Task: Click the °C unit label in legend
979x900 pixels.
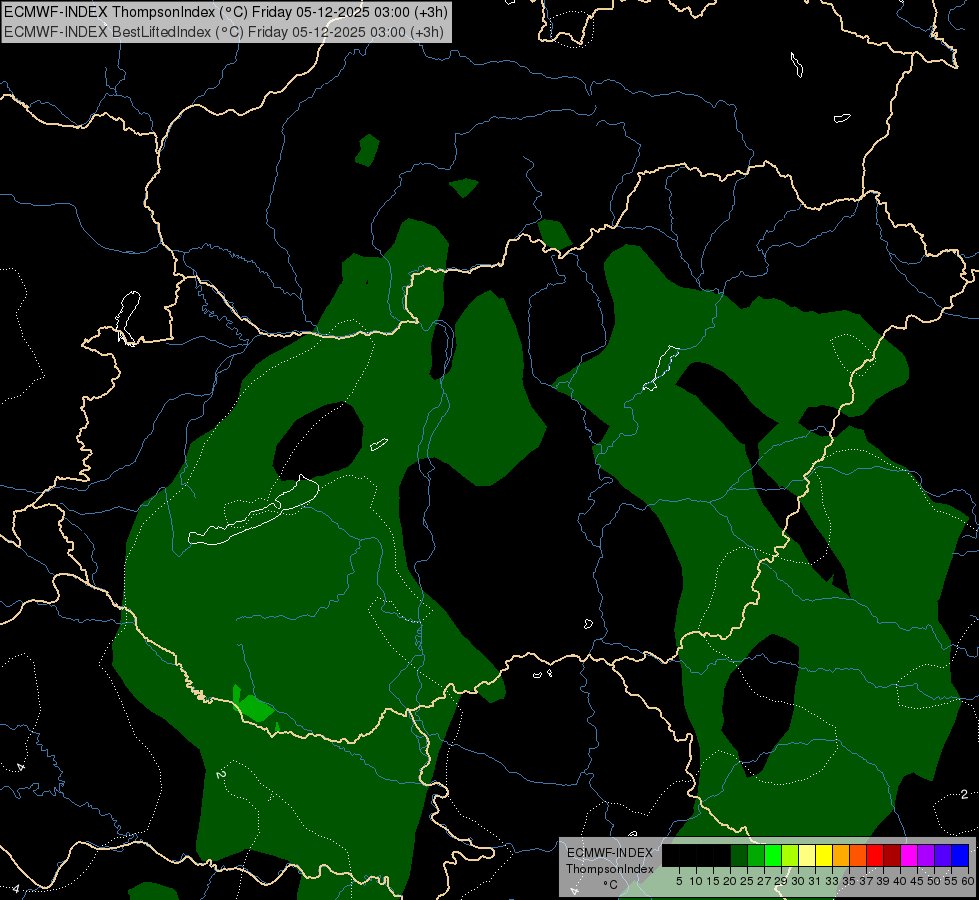Action: tap(611, 884)
